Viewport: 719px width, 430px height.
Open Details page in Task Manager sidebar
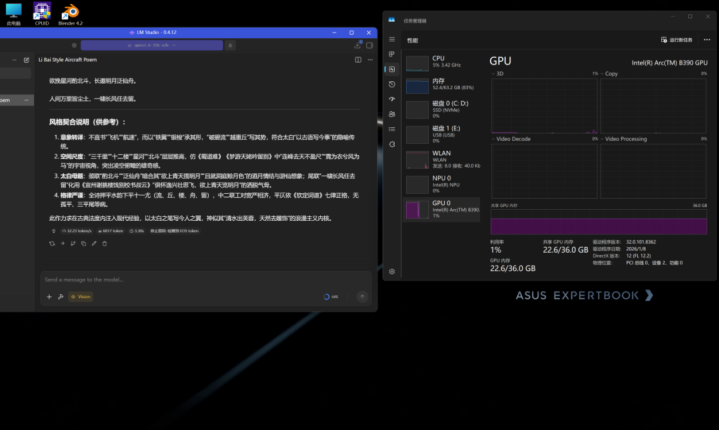(392, 129)
